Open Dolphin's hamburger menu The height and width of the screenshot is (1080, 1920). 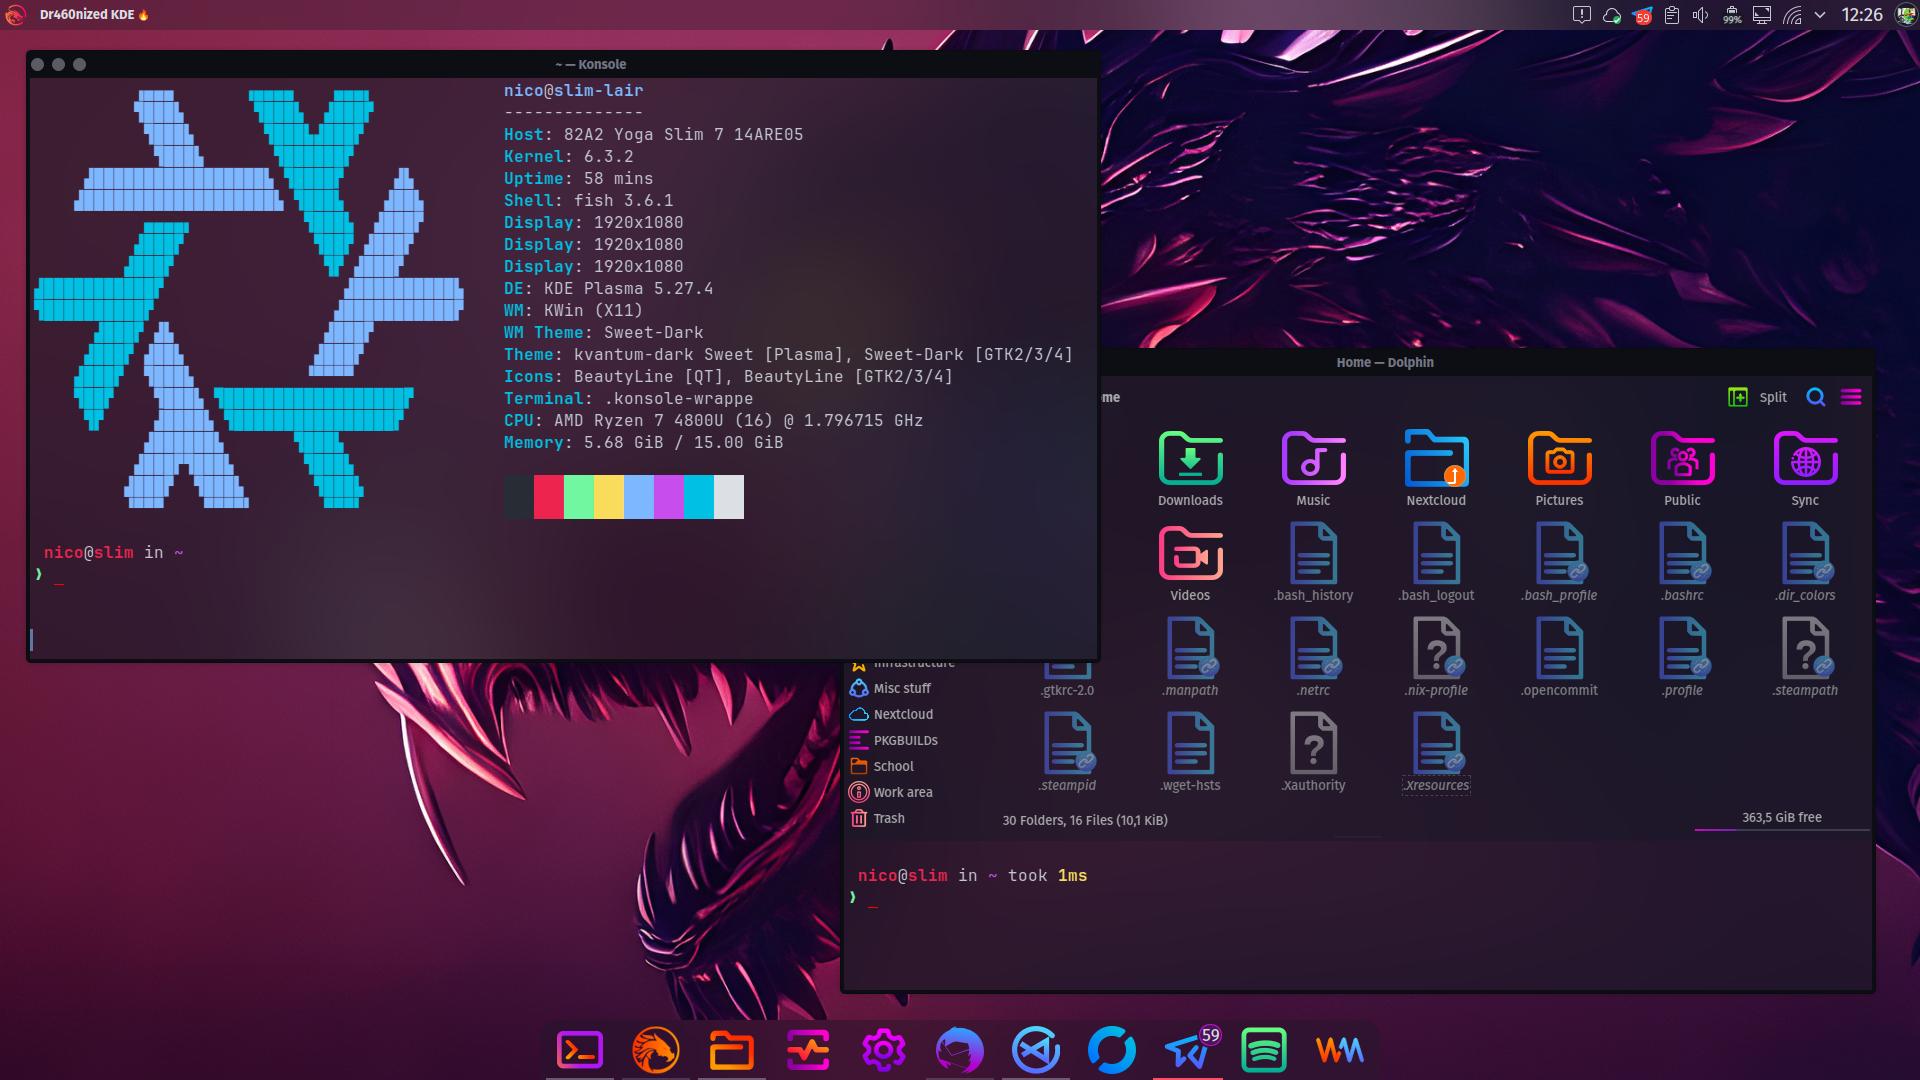tap(1851, 397)
